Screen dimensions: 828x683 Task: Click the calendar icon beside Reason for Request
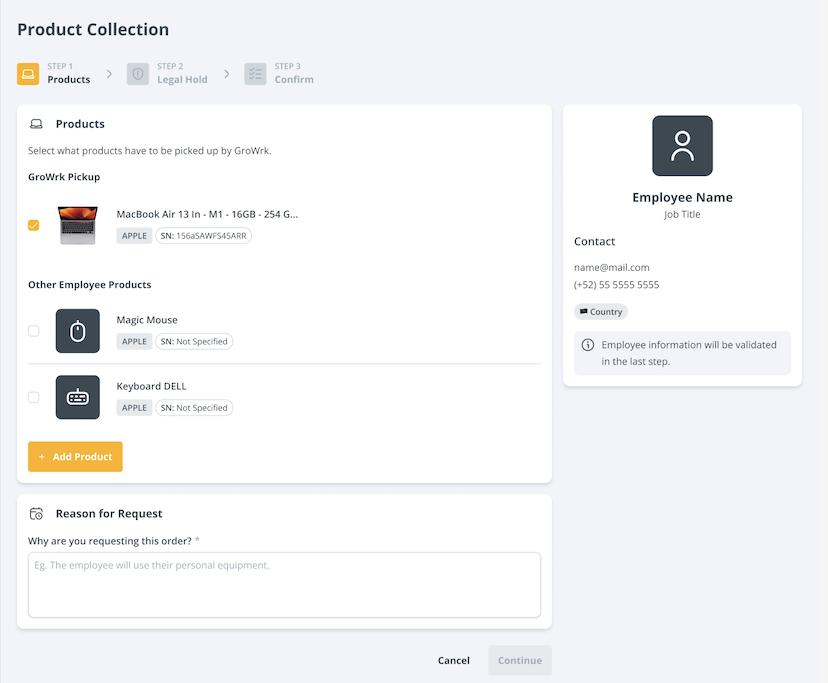click(36, 514)
